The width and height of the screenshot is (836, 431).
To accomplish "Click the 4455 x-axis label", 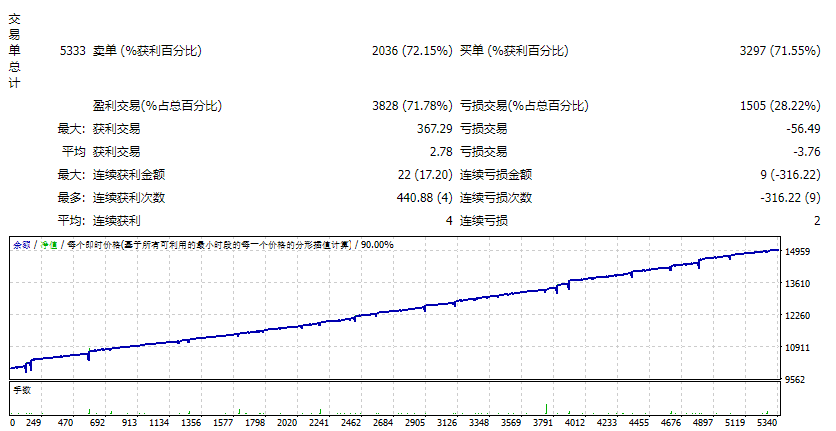I will click(638, 422).
